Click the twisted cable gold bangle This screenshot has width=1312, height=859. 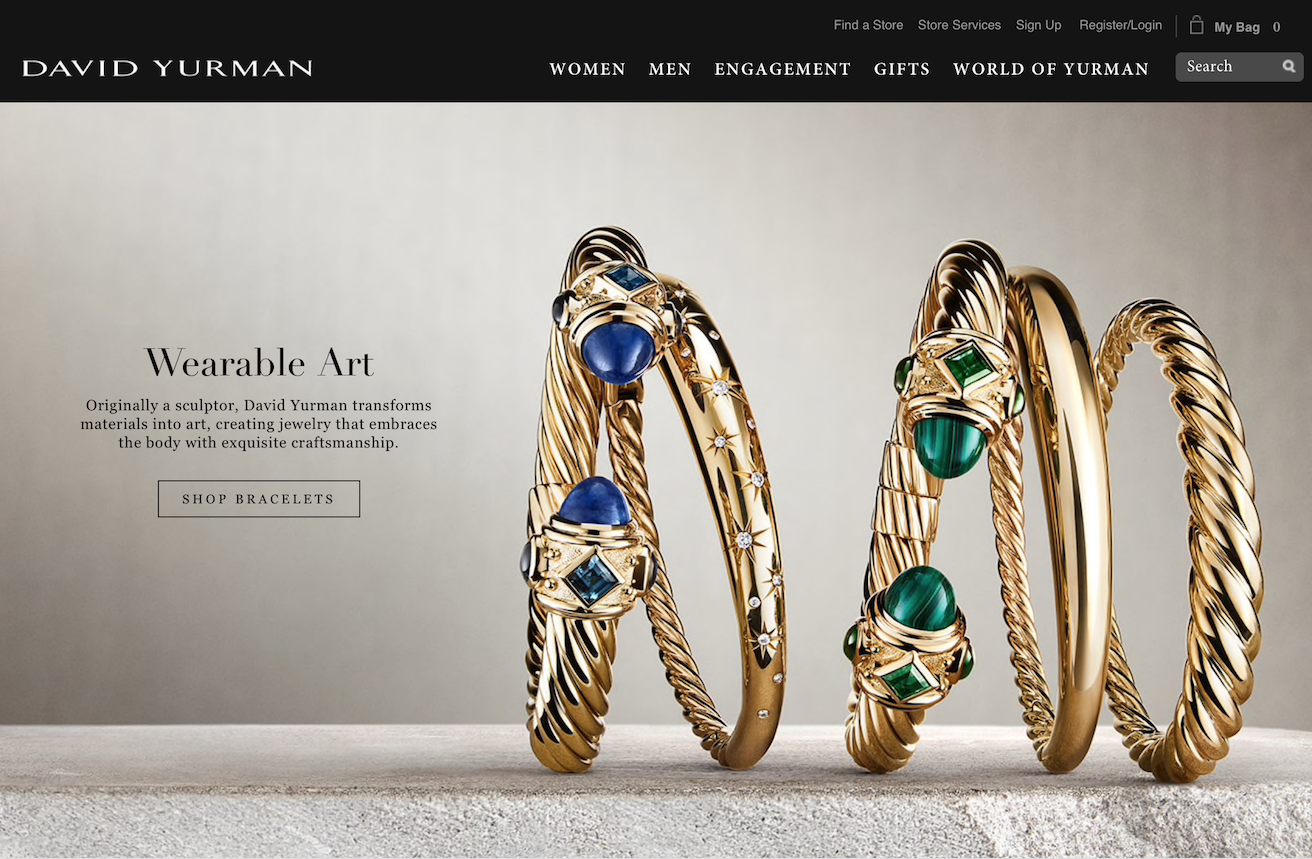click(x=1180, y=540)
